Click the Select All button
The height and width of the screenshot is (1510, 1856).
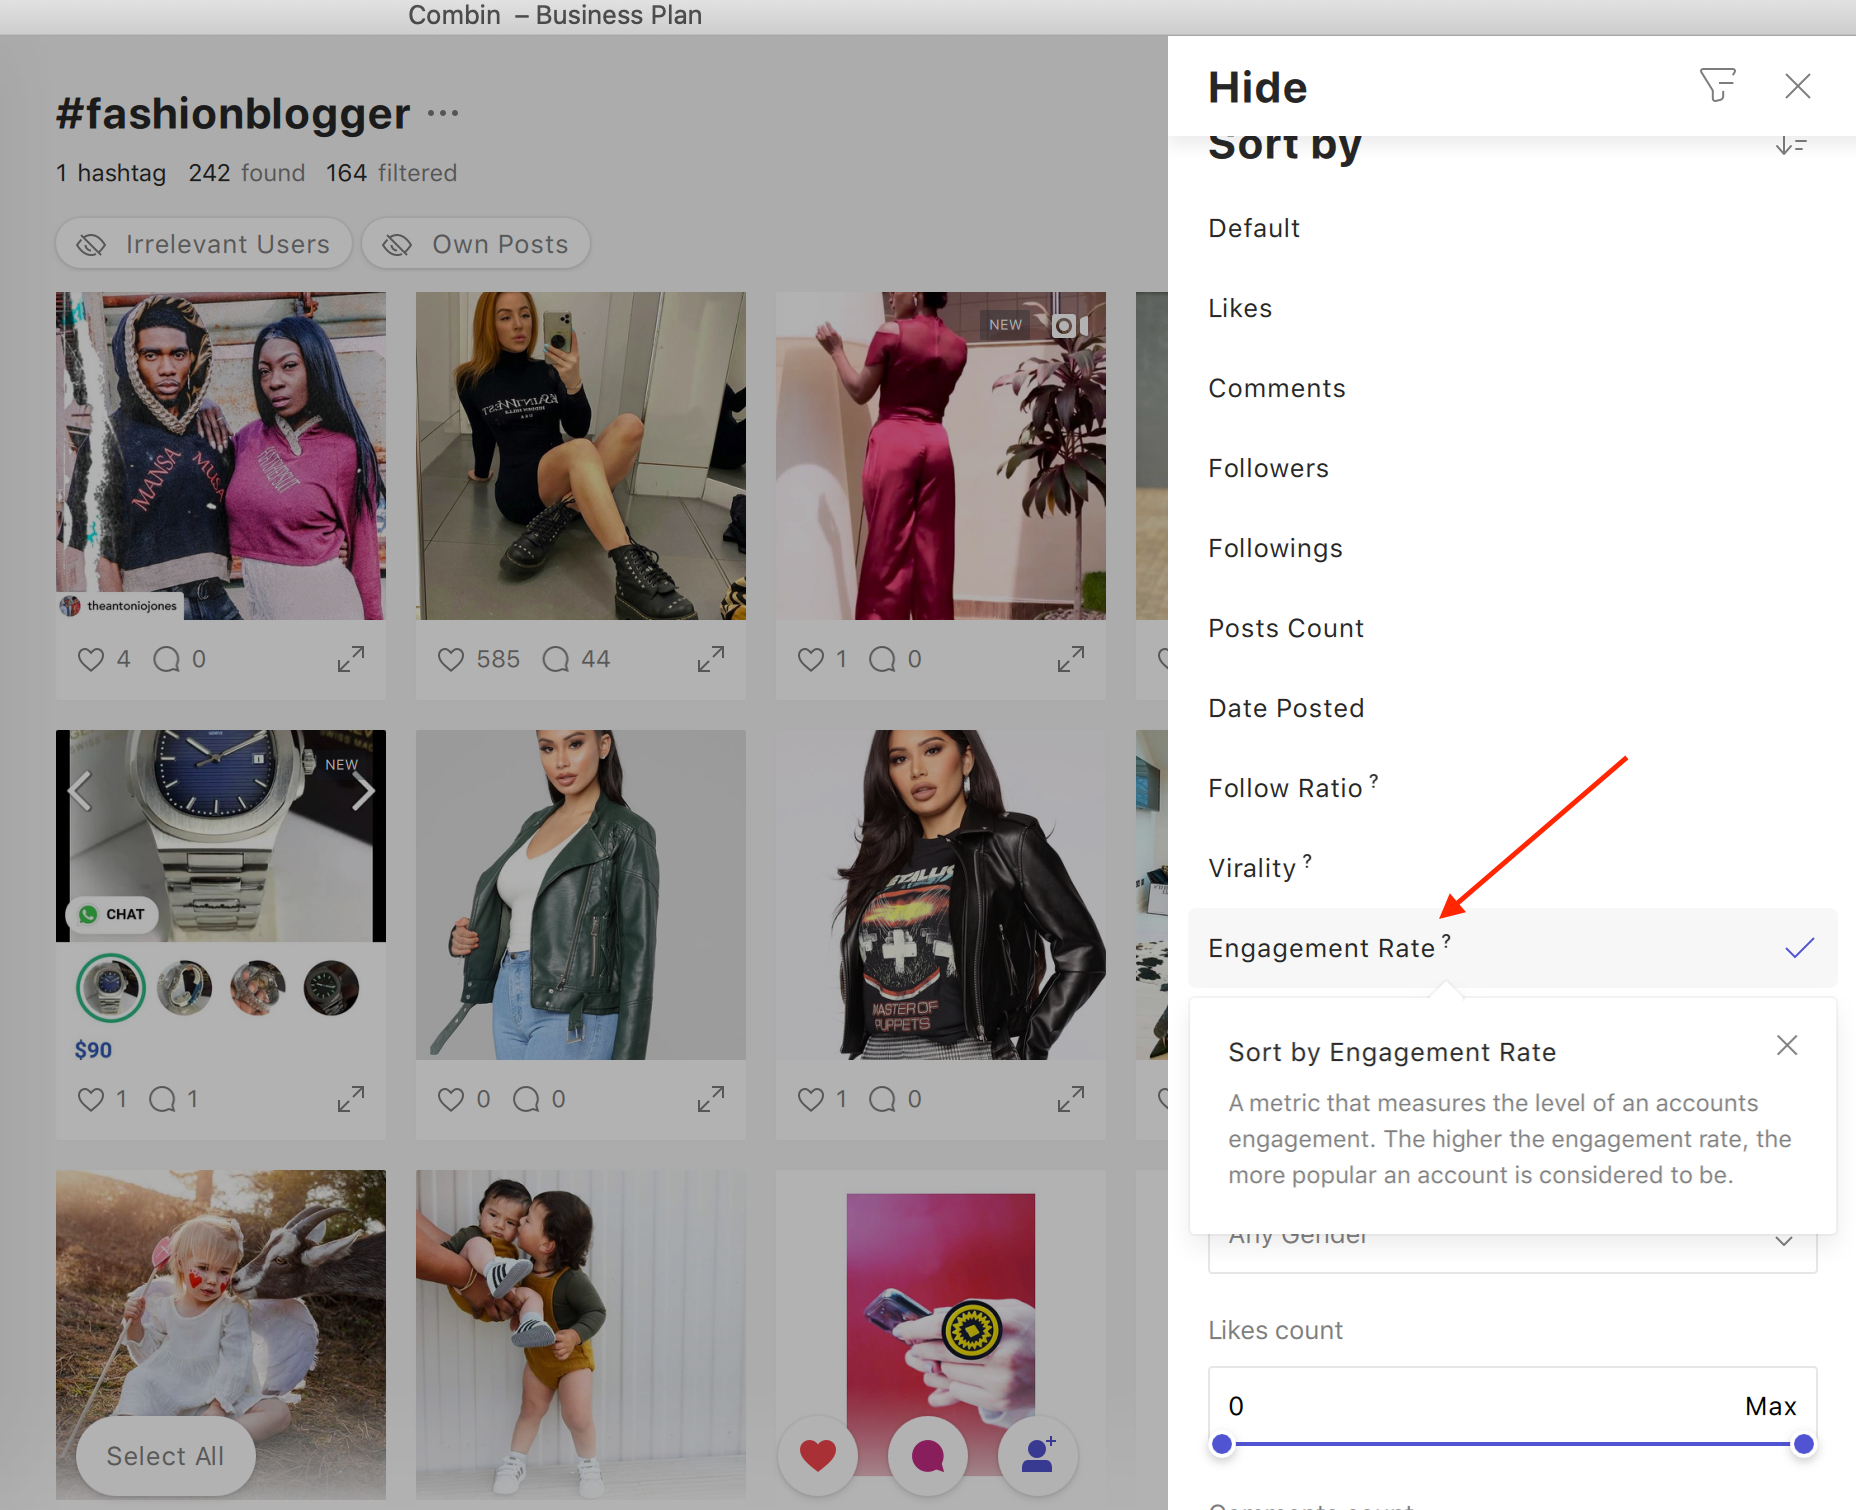click(166, 1456)
